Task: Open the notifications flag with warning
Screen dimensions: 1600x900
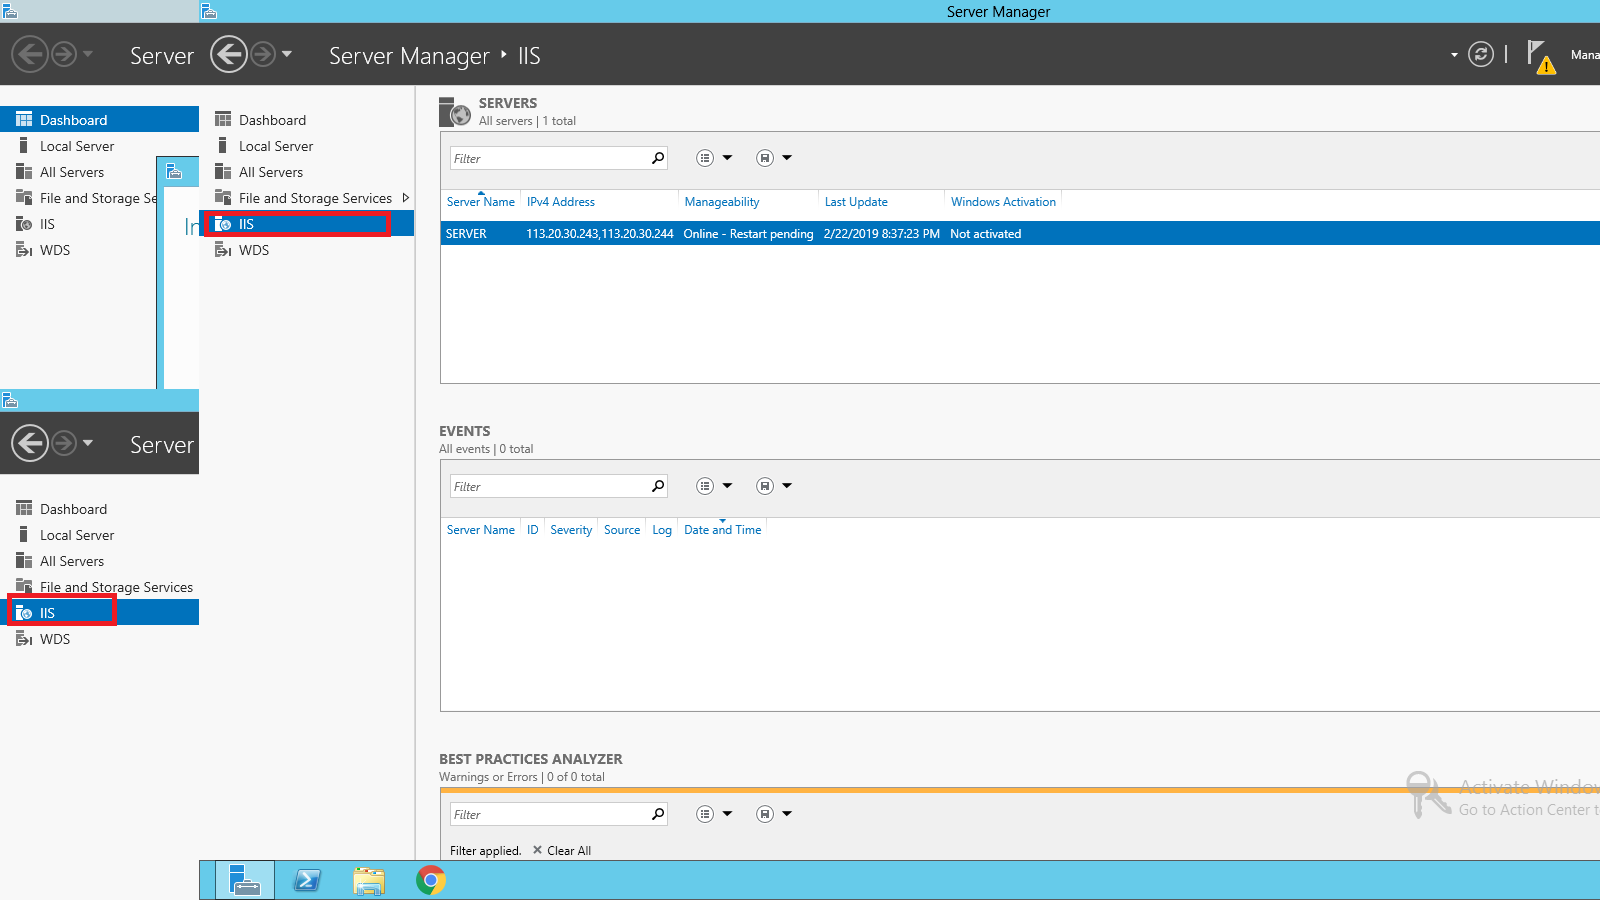Action: 1540,56
